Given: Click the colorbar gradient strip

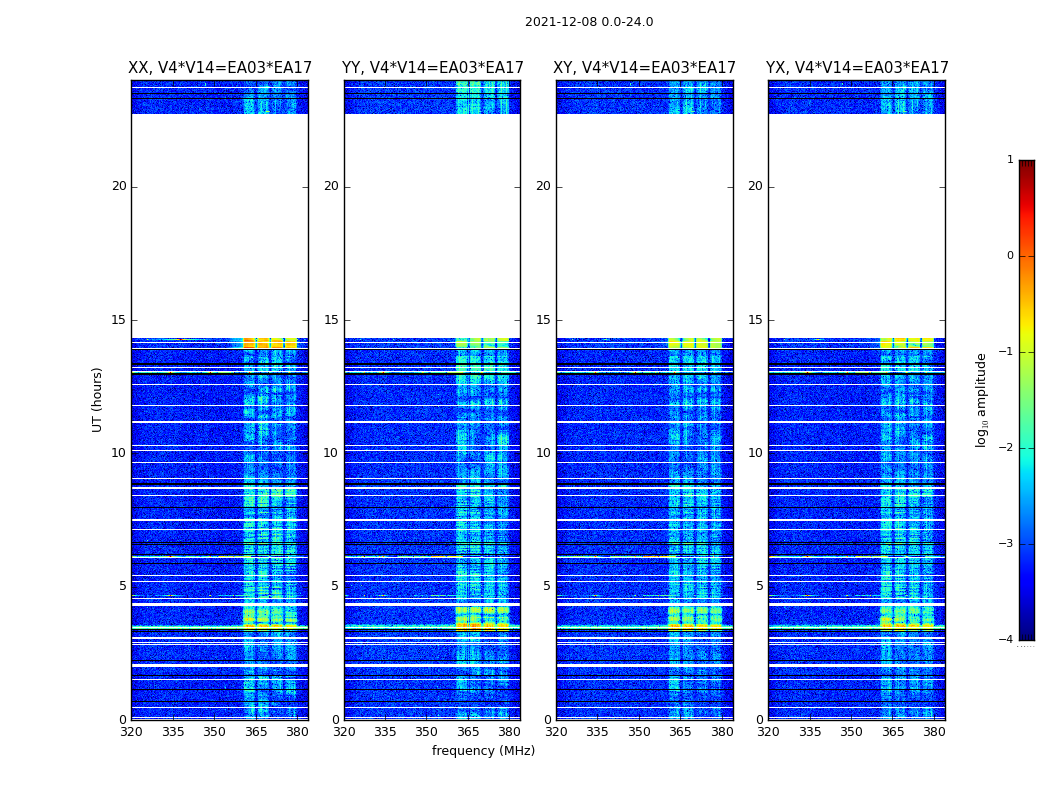Looking at the screenshot, I should pos(1026,400).
